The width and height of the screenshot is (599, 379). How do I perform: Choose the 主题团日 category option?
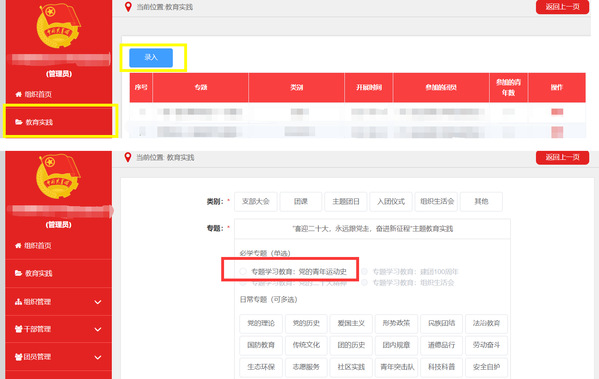pyautogui.click(x=346, y=202)
